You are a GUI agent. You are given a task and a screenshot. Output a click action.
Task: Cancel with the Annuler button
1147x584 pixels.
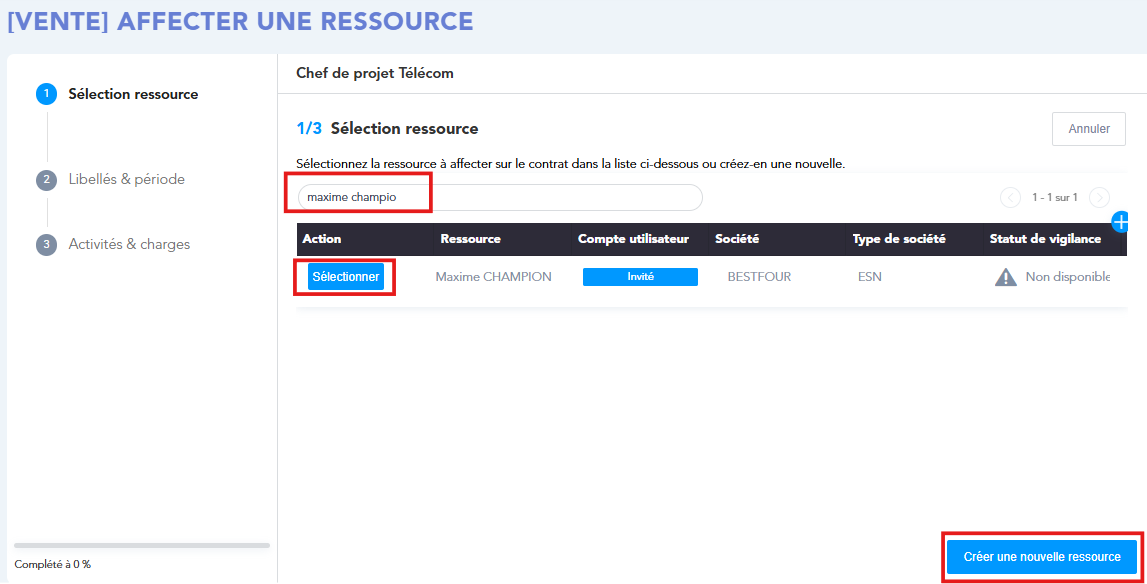pos(1088,129)
